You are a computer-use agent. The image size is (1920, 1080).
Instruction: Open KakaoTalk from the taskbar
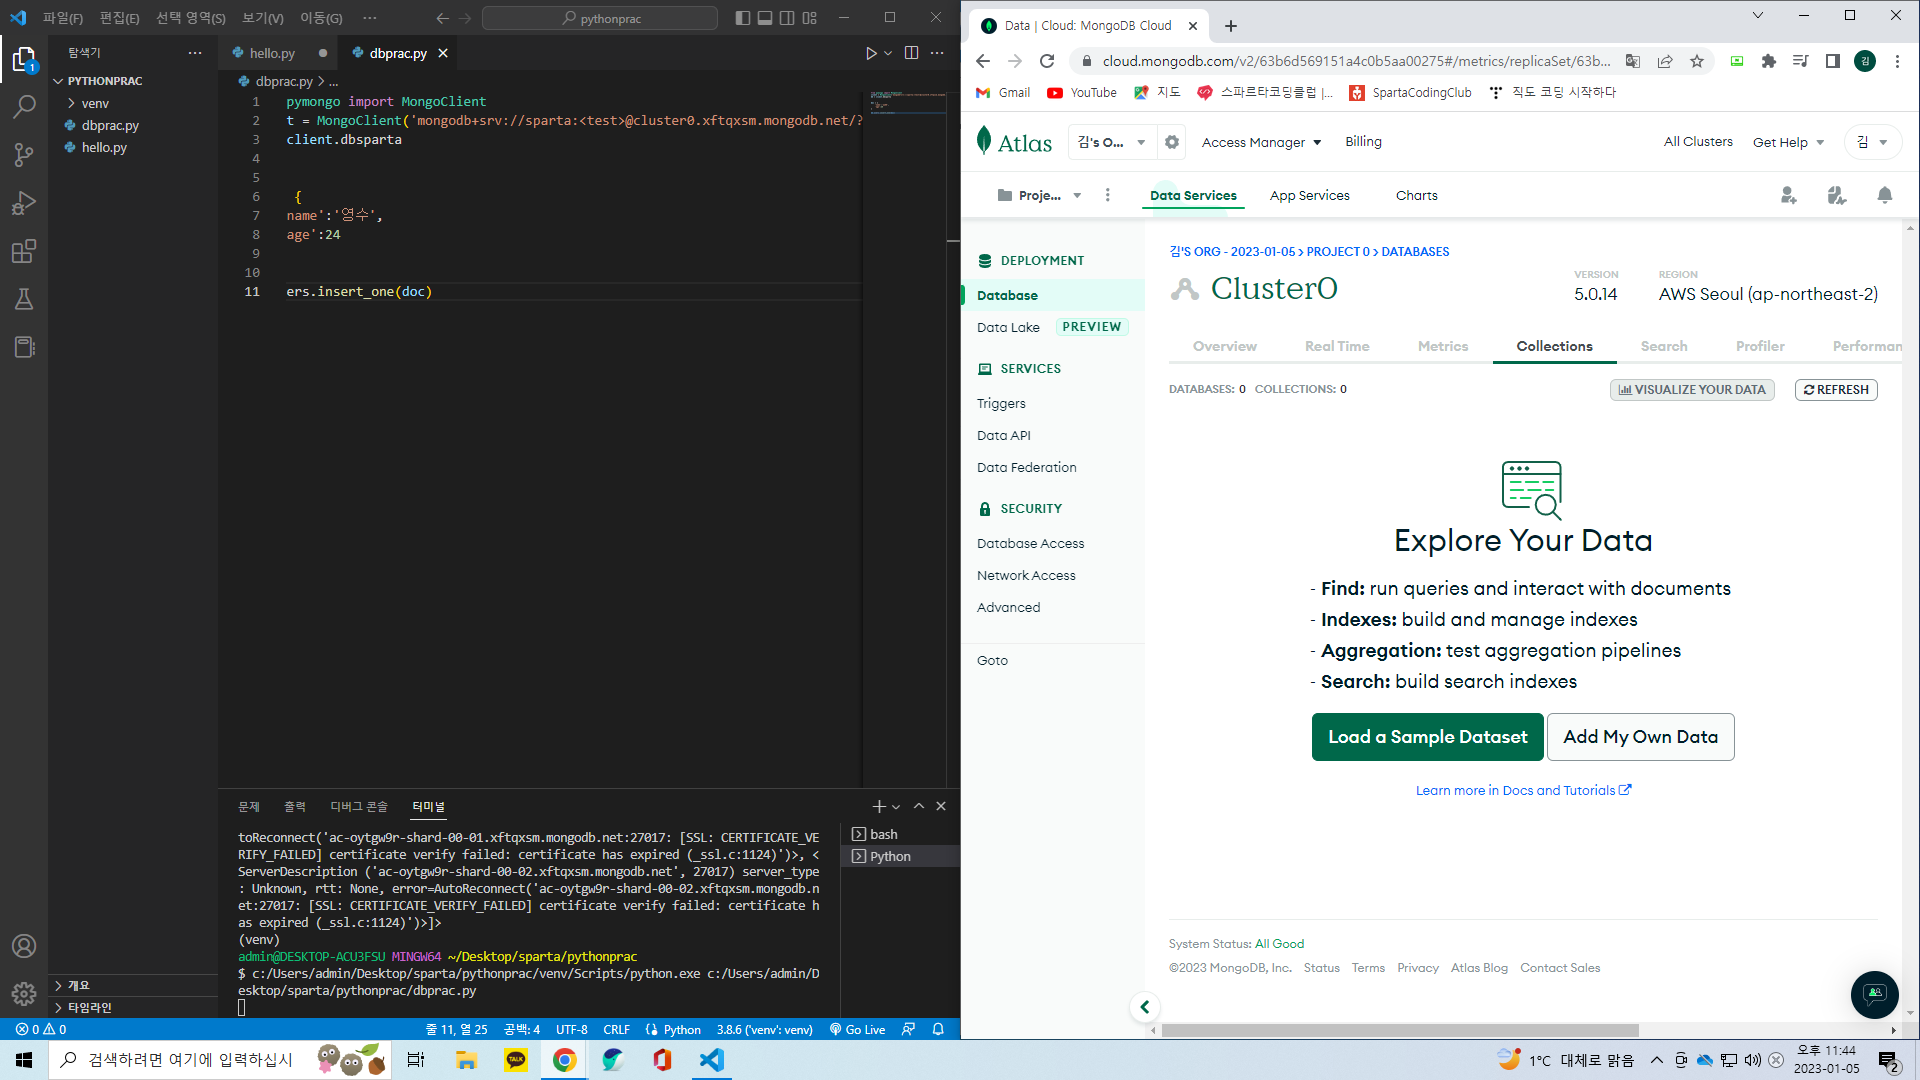click(x=516, y=1060)
